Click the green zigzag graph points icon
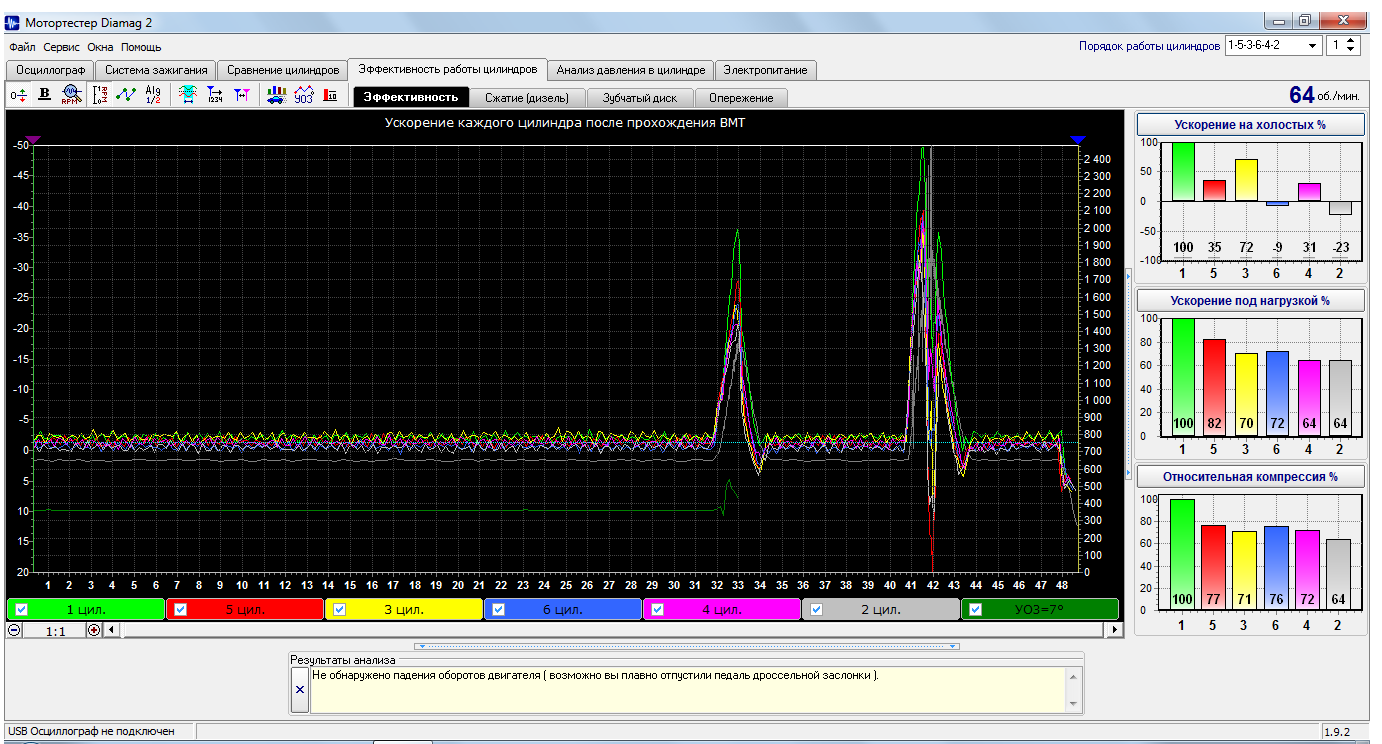This screenshot has width=1382, height=744. coord(126,95)
